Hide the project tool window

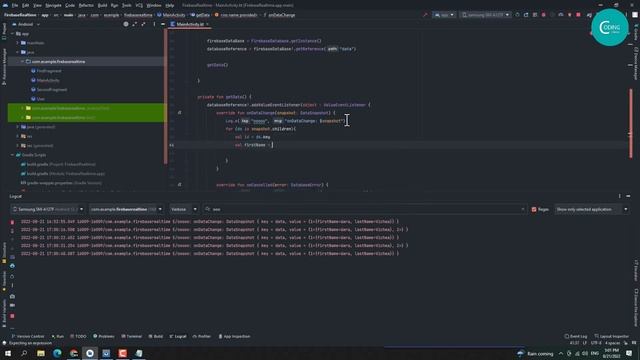click(162, 24)
